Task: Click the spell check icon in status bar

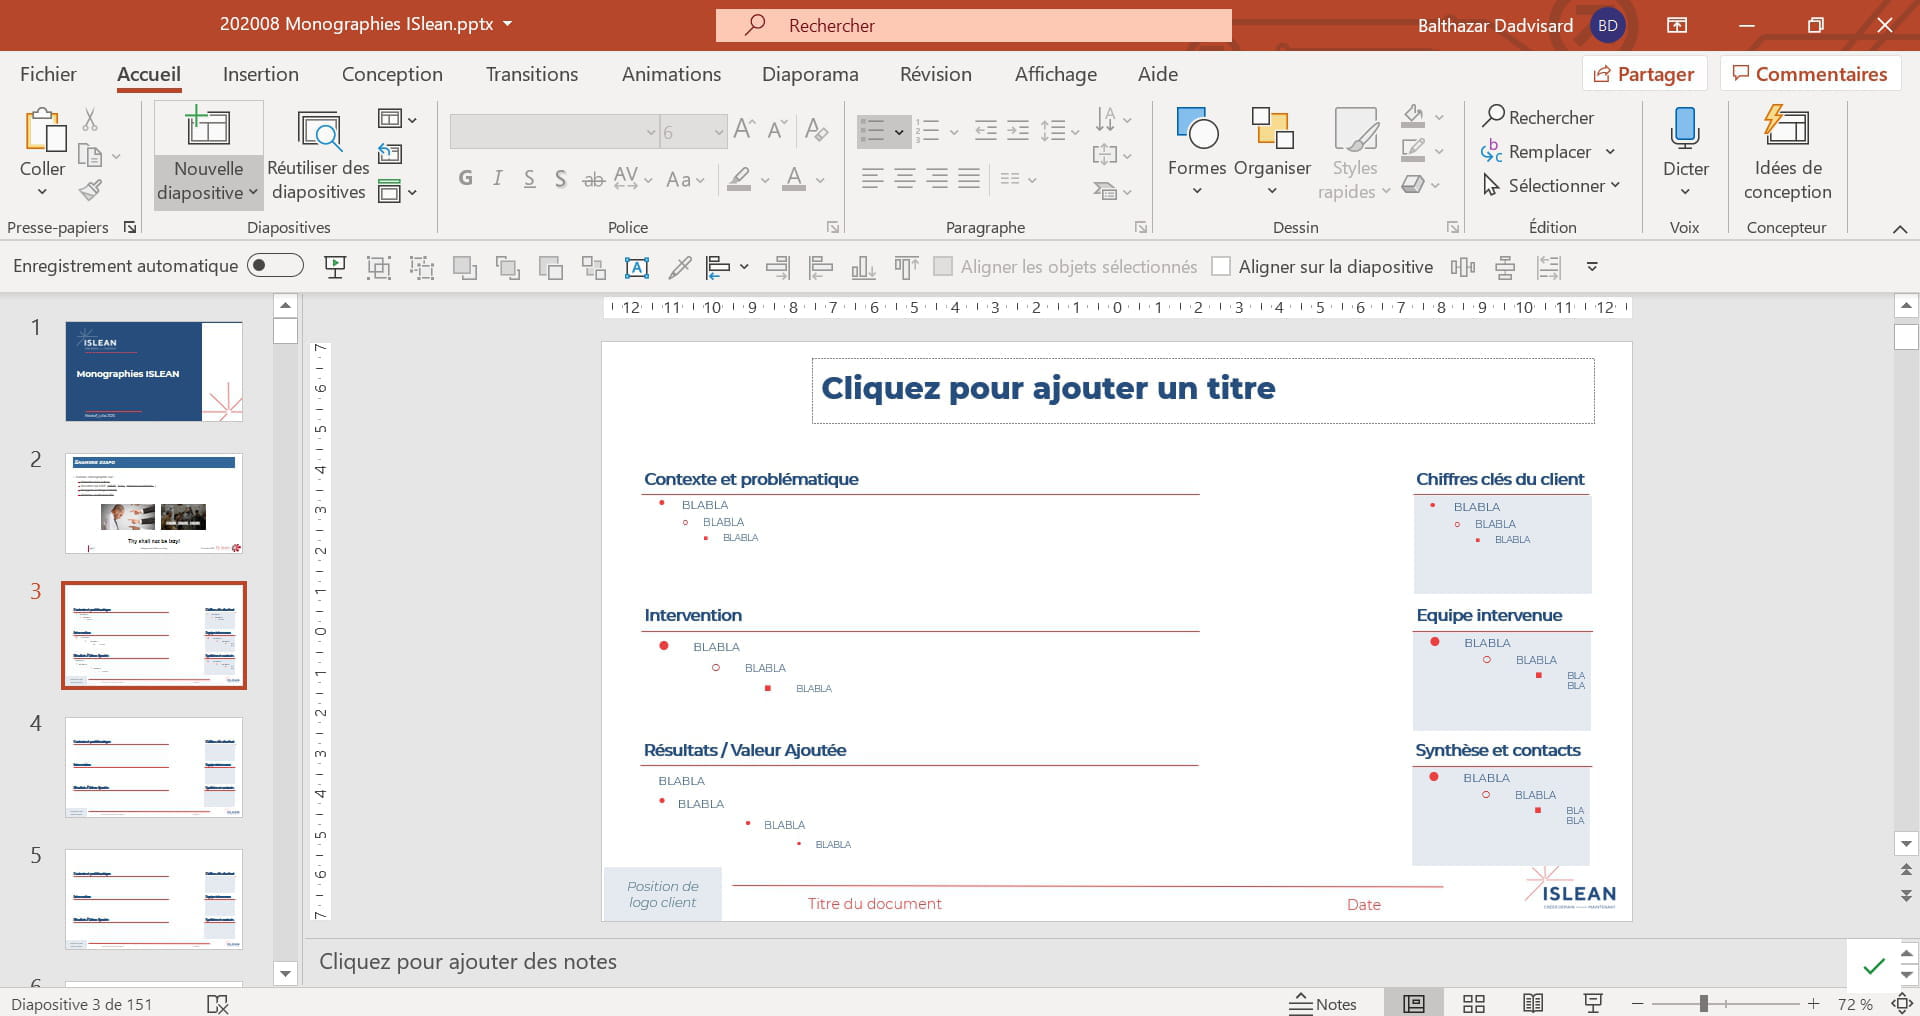Action: tap(218, 1004)
